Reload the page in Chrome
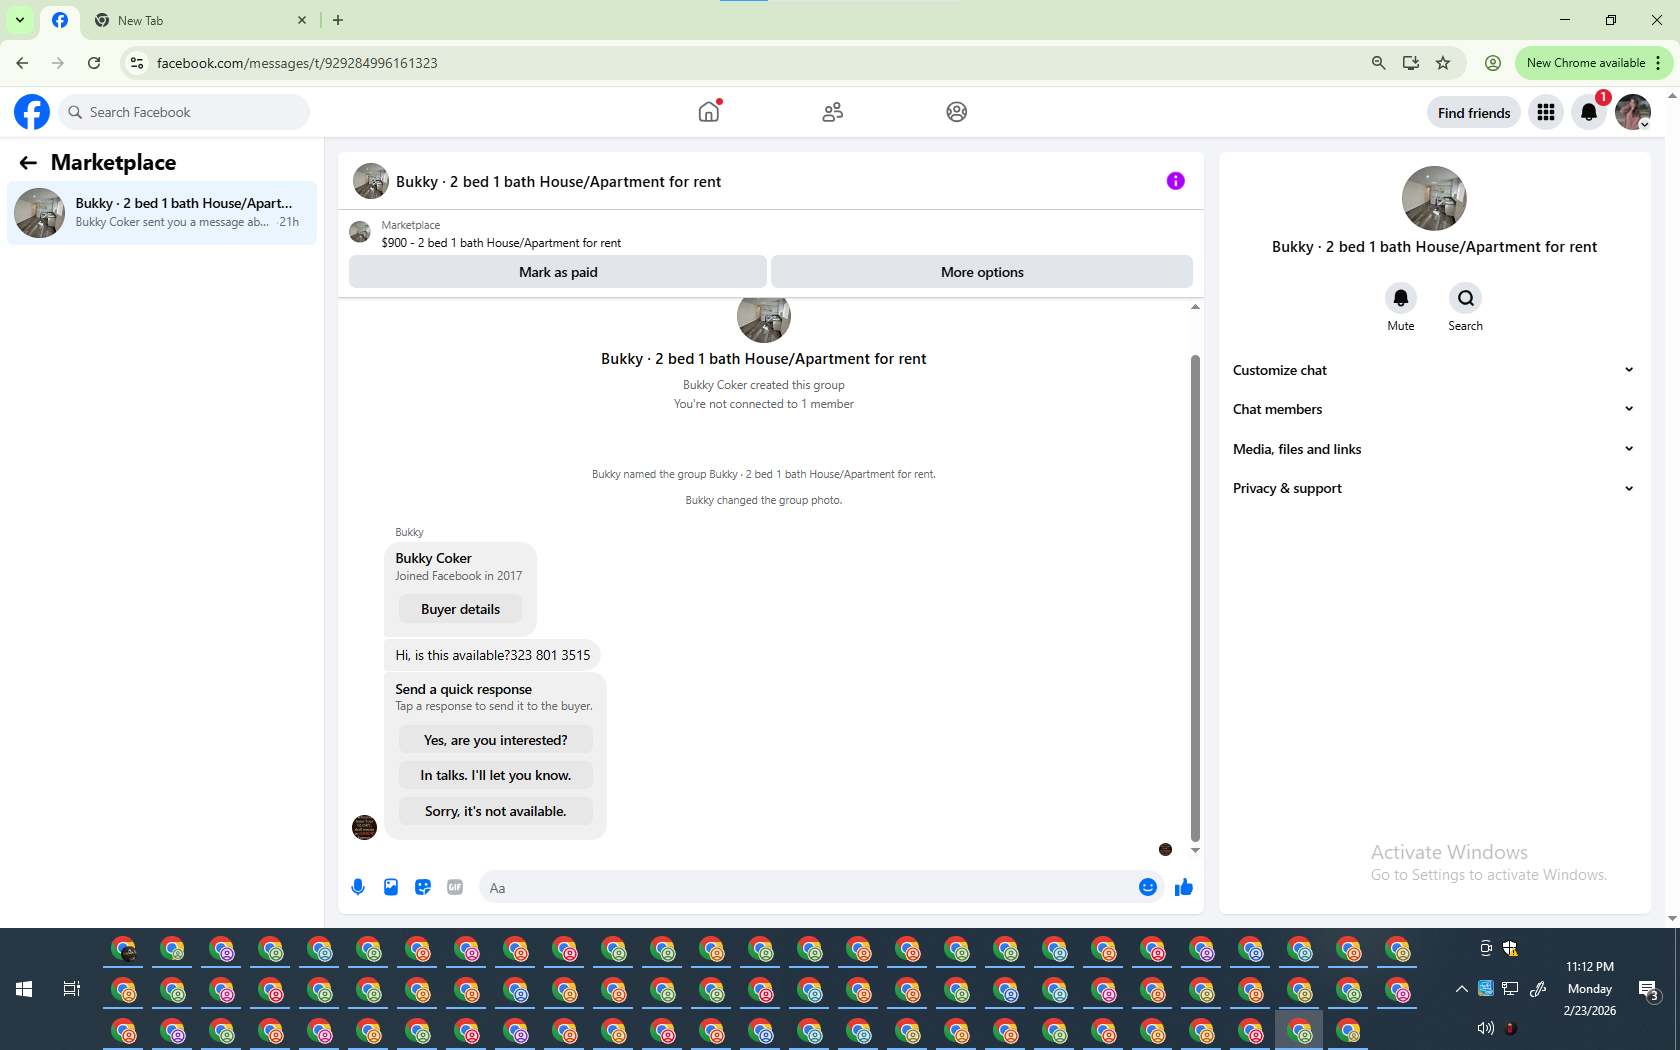This screenshot has width=1680, height=1050. [94, 63]
